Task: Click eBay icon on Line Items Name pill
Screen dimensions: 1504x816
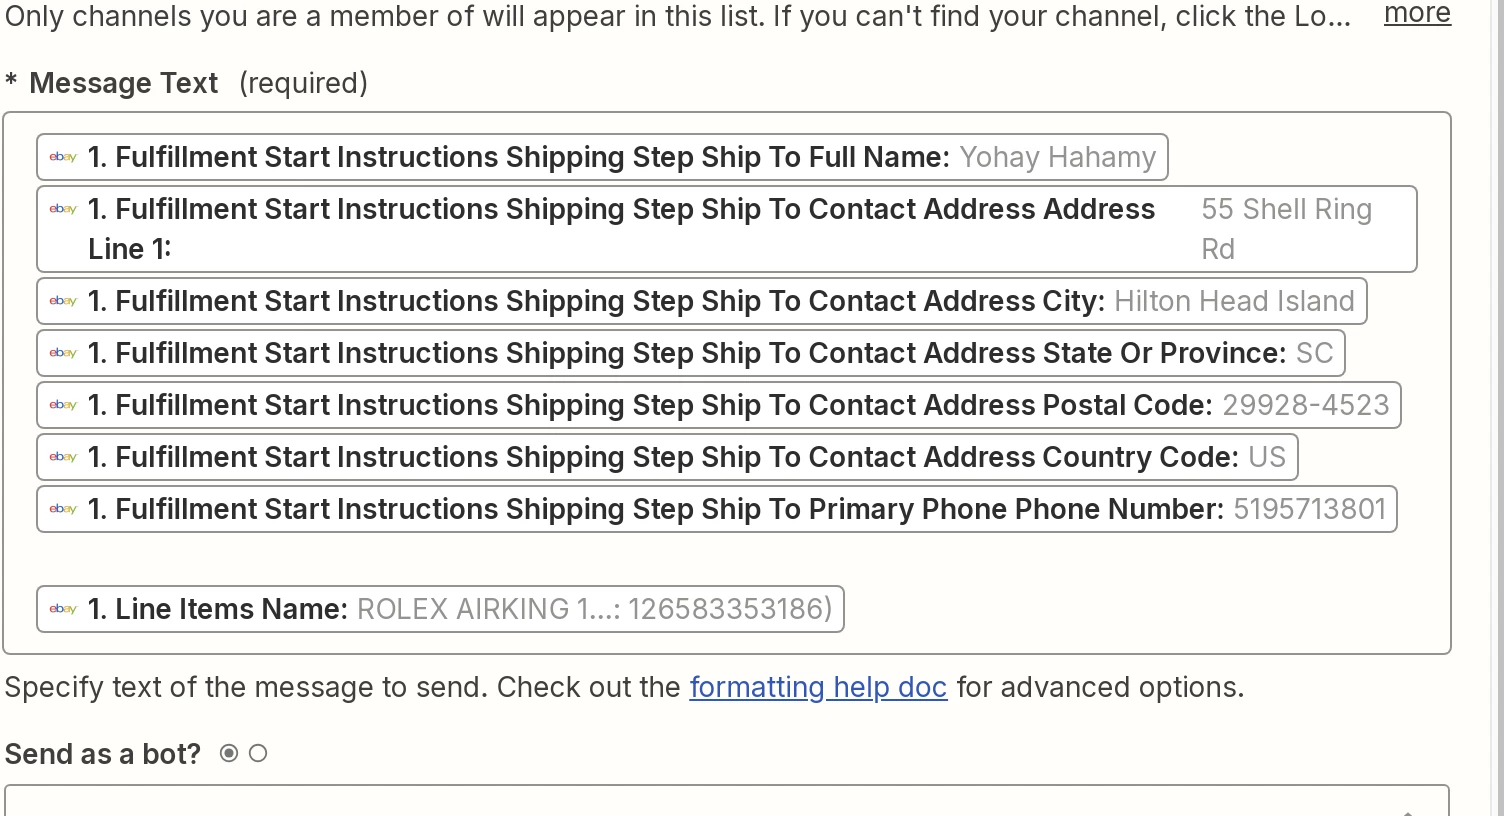Action: click(x=63, y=609)
